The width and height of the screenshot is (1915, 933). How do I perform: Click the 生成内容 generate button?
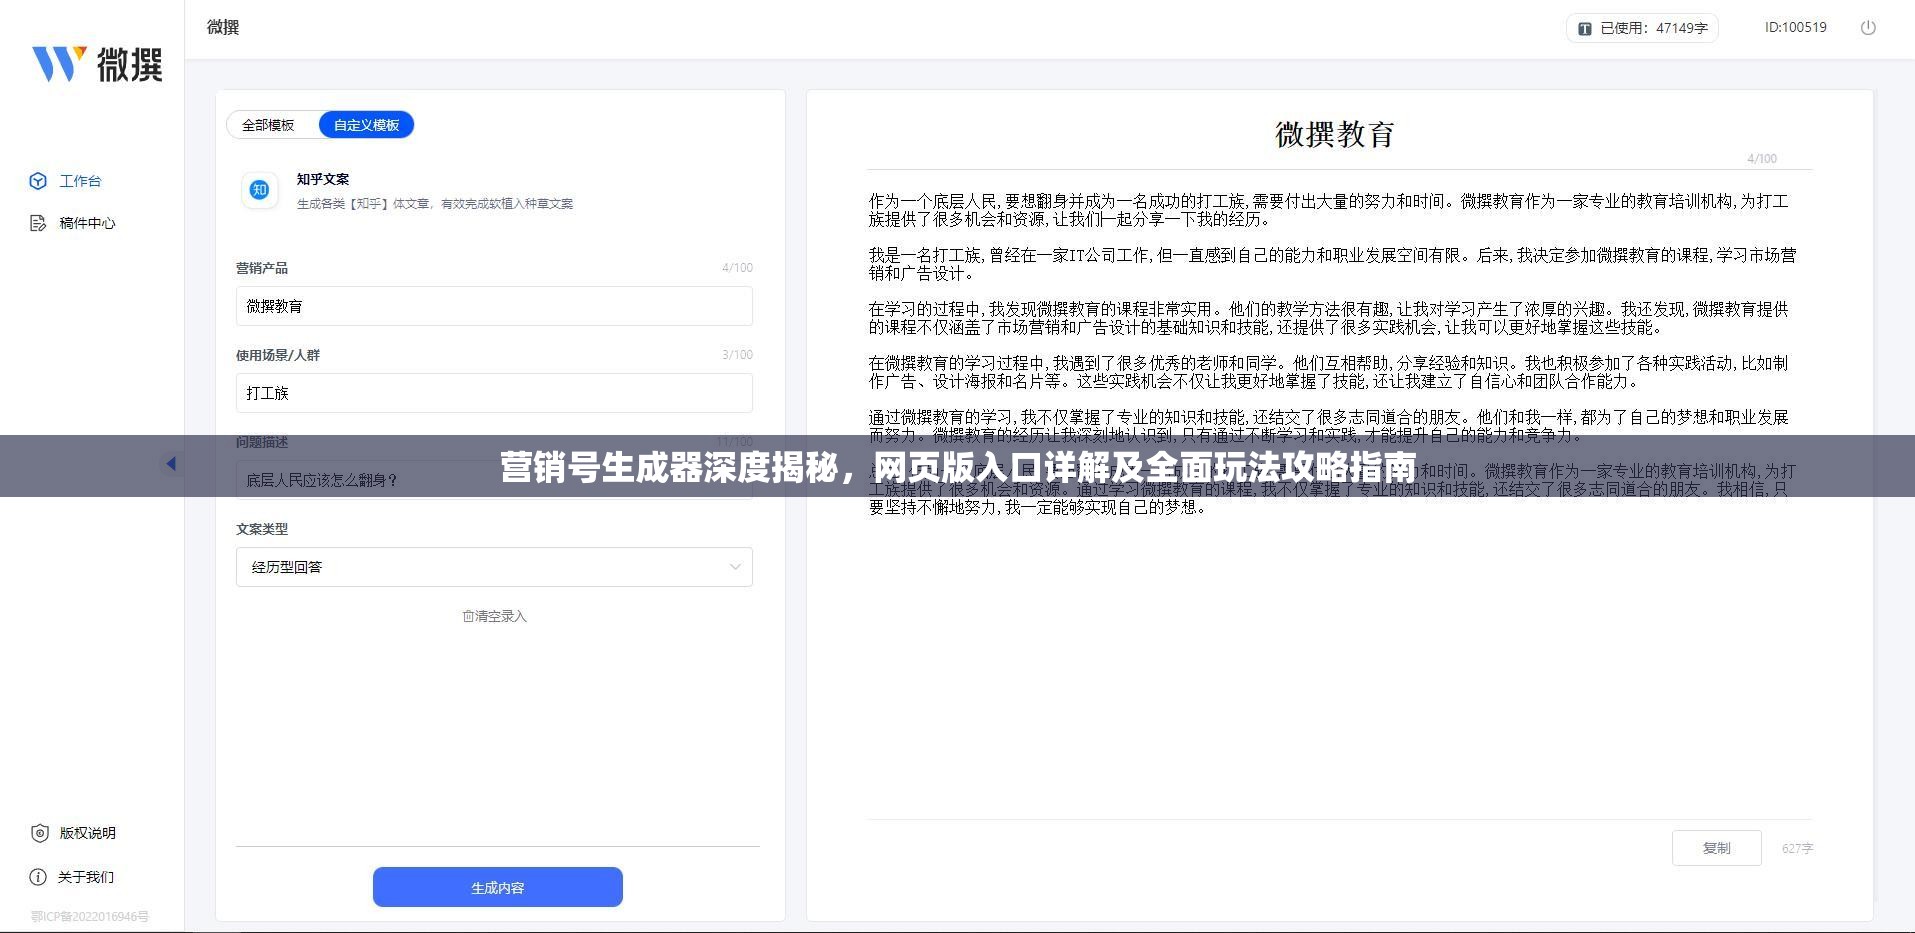point(497,886)
